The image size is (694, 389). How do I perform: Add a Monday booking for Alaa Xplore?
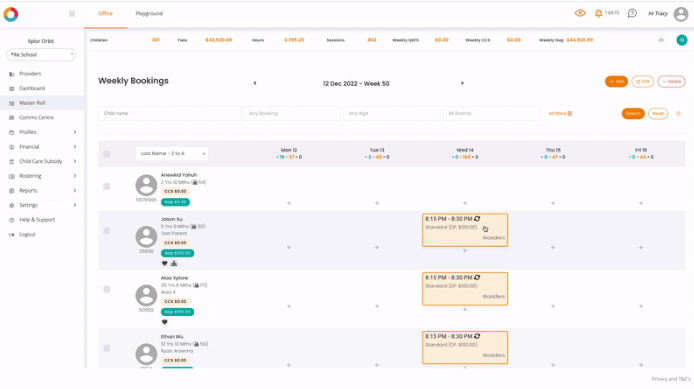289,306
